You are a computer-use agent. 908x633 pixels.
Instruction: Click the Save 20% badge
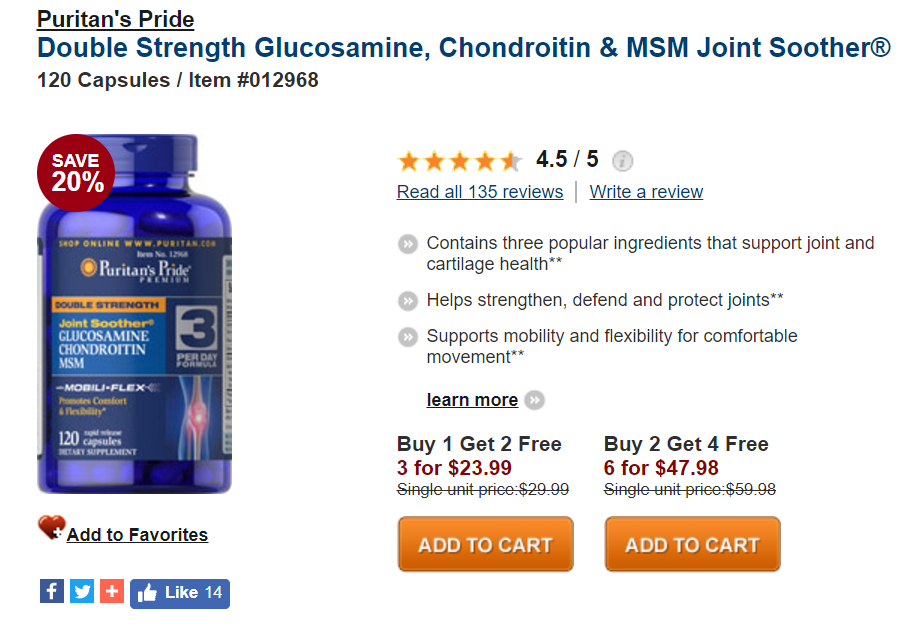click(76, 172)
